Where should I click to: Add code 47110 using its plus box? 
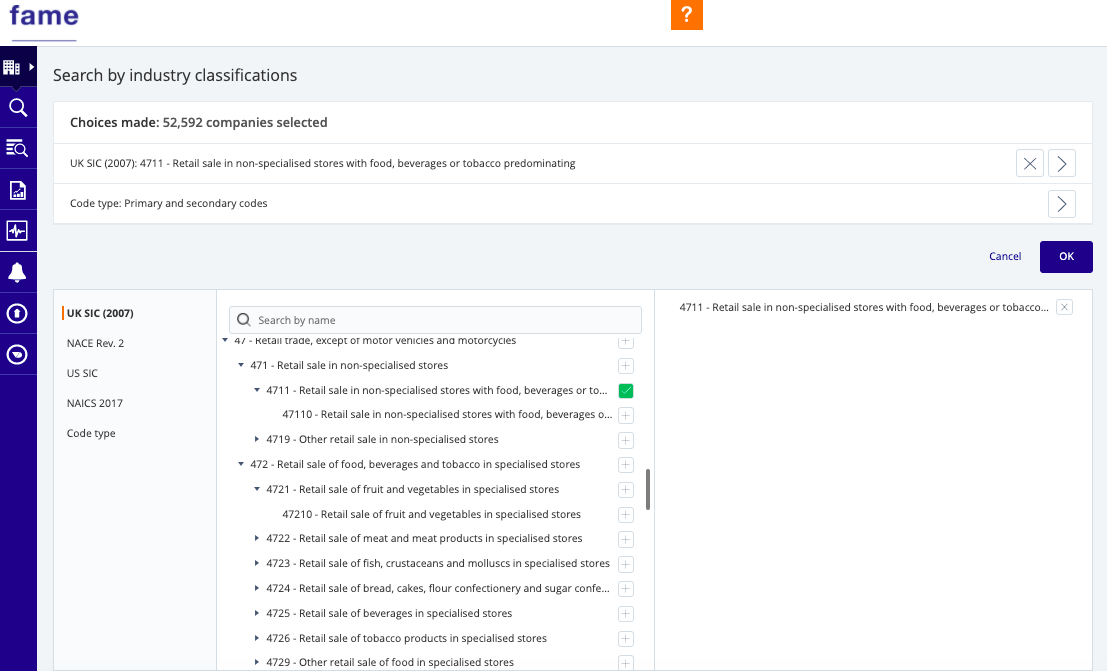(626, 415)
